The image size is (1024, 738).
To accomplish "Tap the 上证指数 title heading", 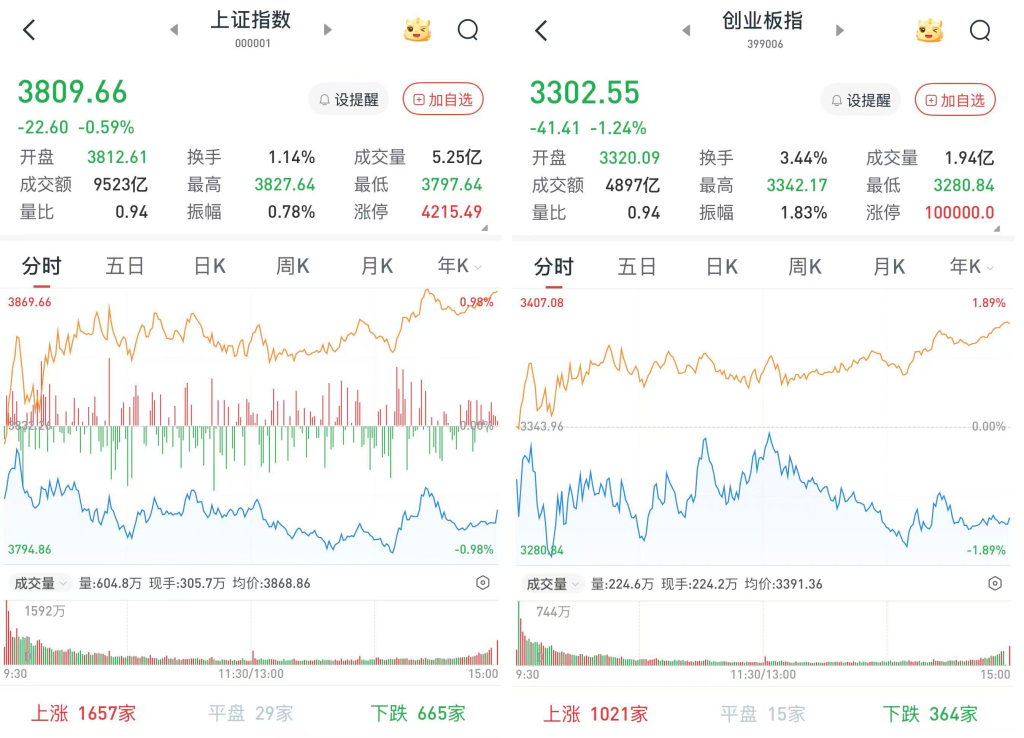I will coord(251,20).
